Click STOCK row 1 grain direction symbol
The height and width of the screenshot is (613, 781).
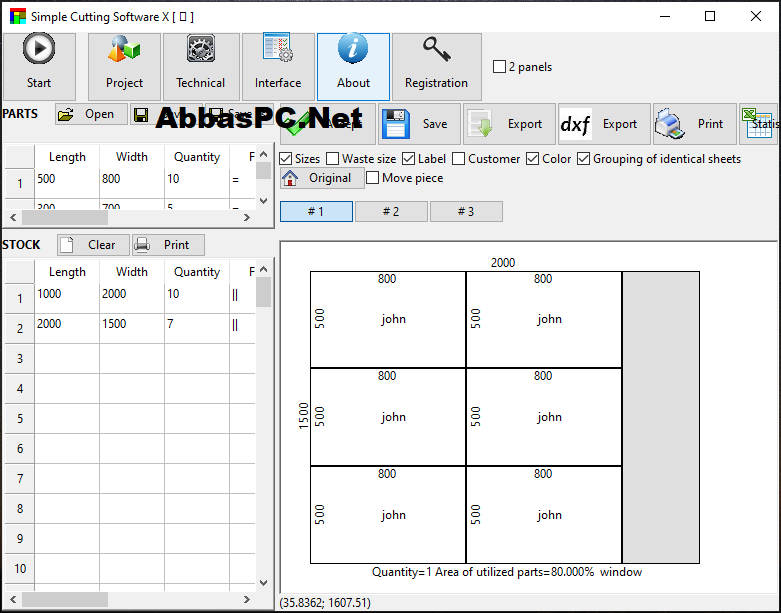235,295
